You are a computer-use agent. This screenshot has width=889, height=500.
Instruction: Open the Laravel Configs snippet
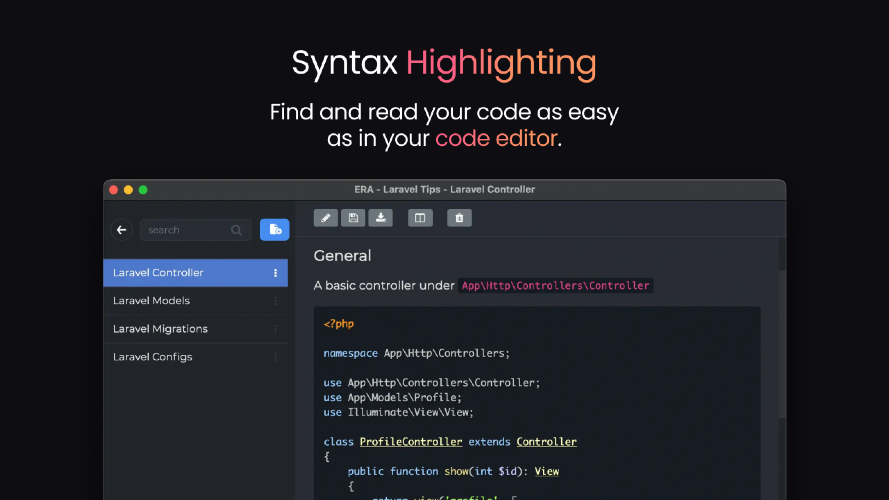click(x=196, y=357)
